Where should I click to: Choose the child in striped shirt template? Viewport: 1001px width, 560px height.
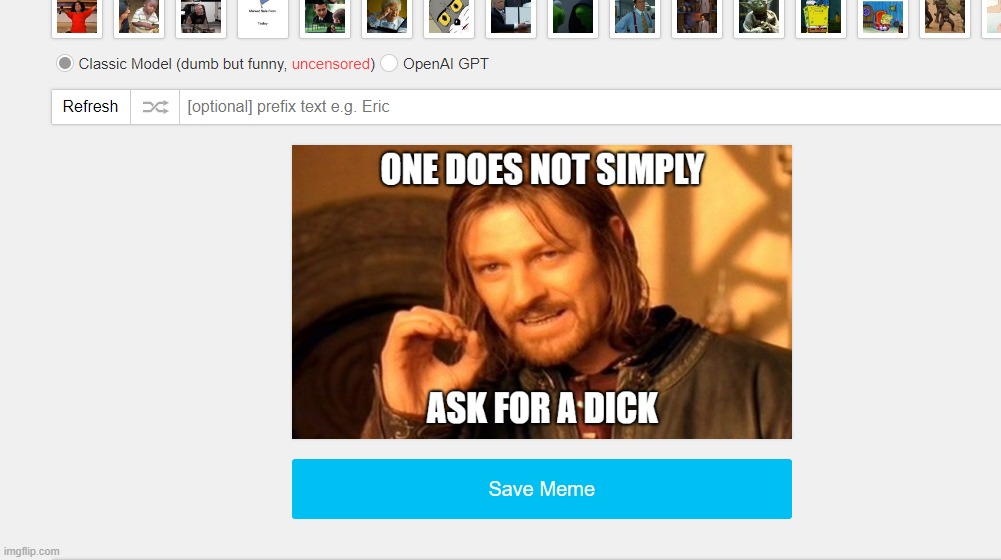(x=139, y=17)
